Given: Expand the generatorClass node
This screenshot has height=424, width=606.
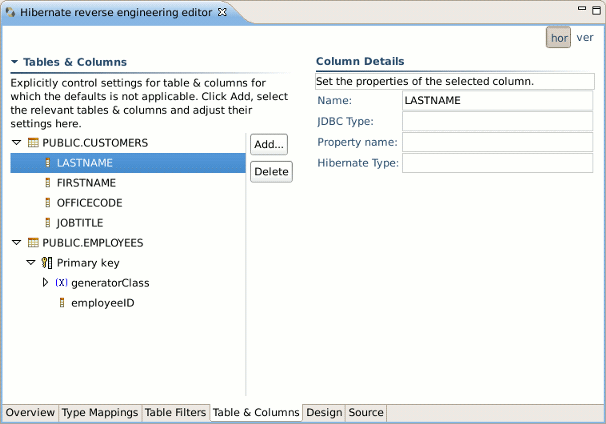Looking at the screenshot, I should pyautogui.click(x=45, y=283).
